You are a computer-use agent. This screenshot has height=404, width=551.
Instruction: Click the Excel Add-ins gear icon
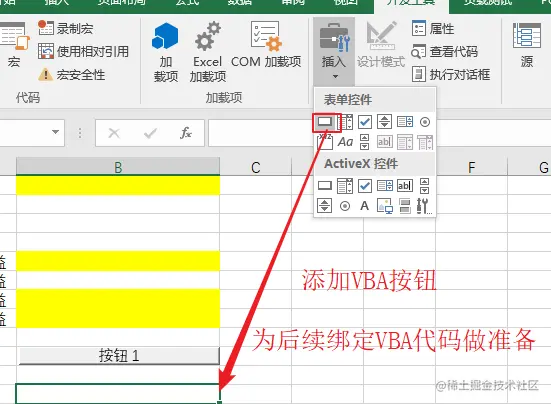[x=208, y=36]
